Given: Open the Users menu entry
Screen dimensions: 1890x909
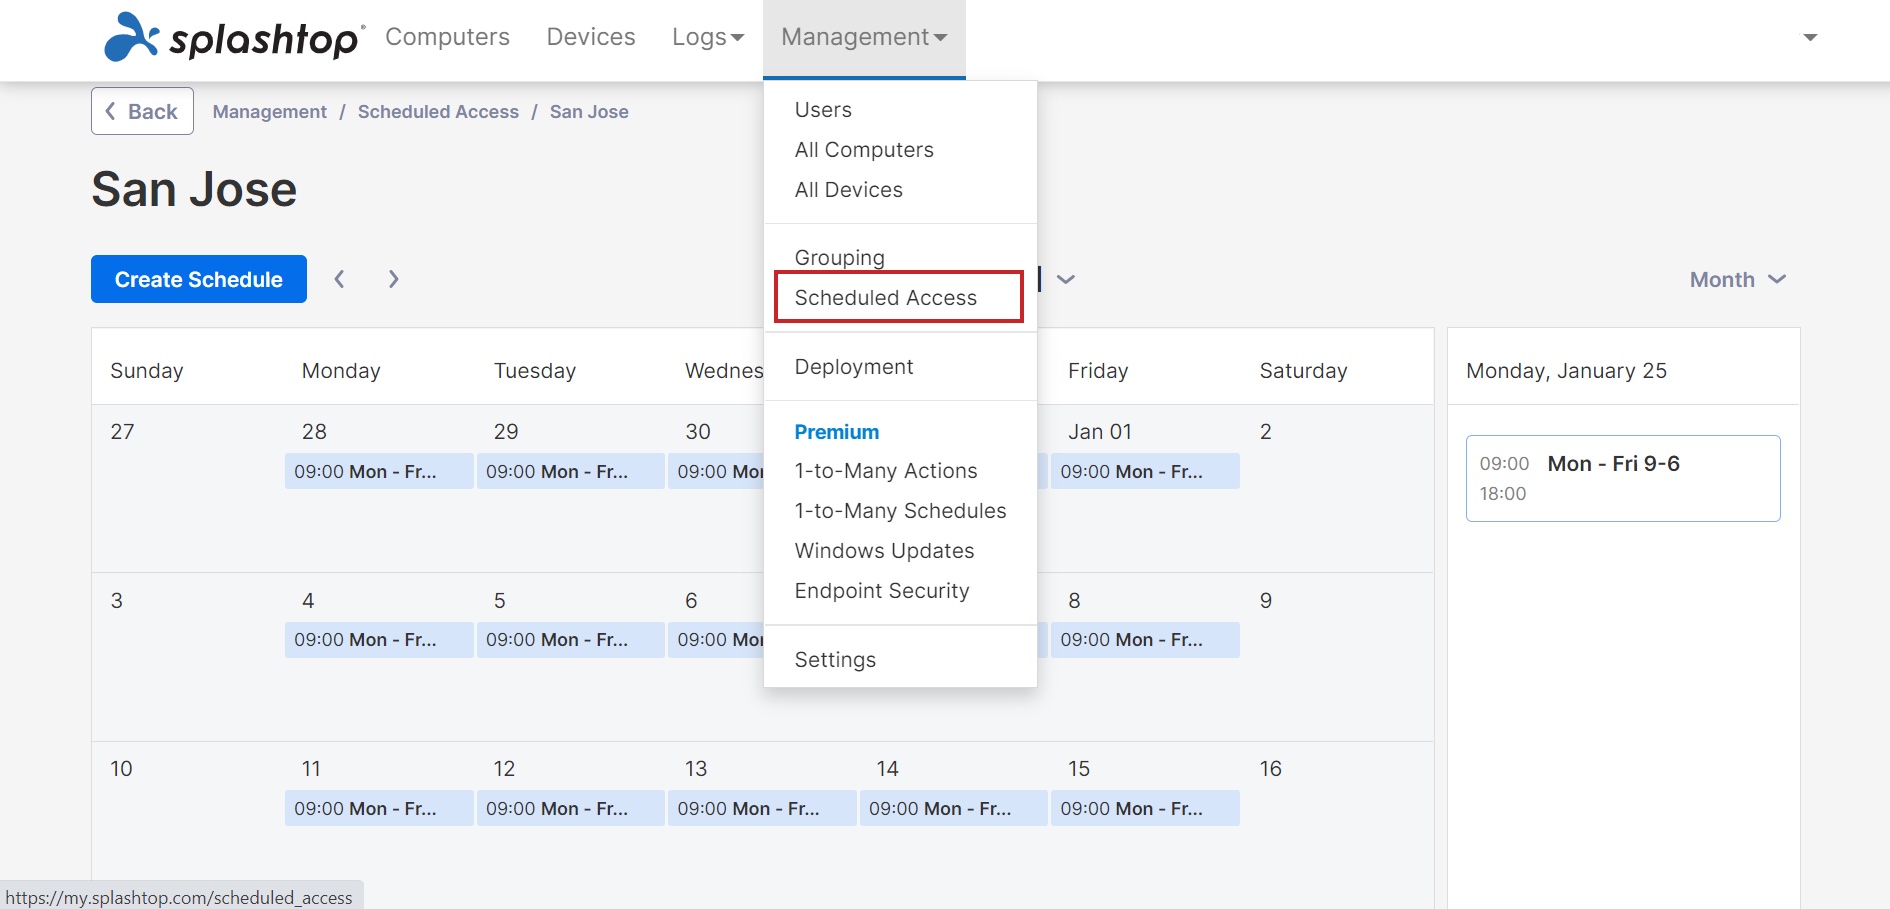Looking at the screenshot, I should [823, 110].
